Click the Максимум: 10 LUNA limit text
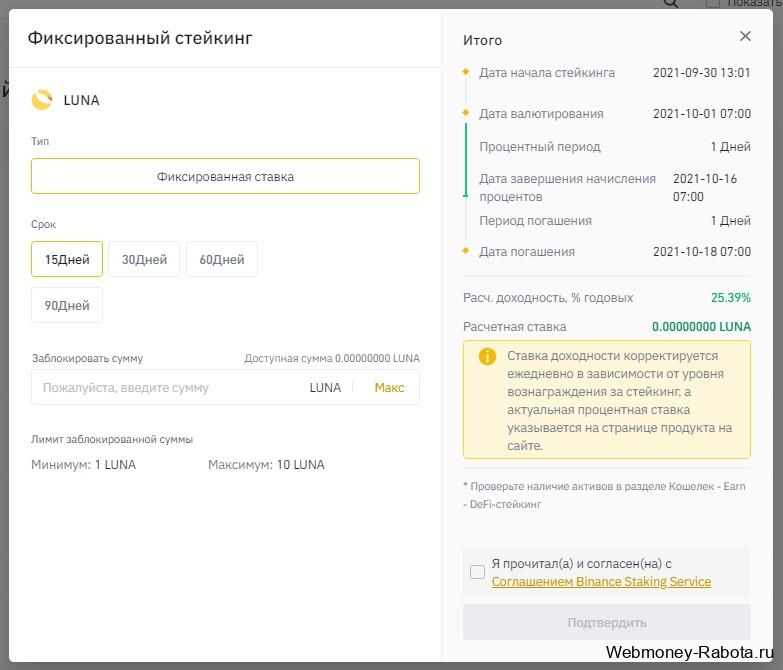Viewport: 783px width, 670px height. [x=266, y=465]
